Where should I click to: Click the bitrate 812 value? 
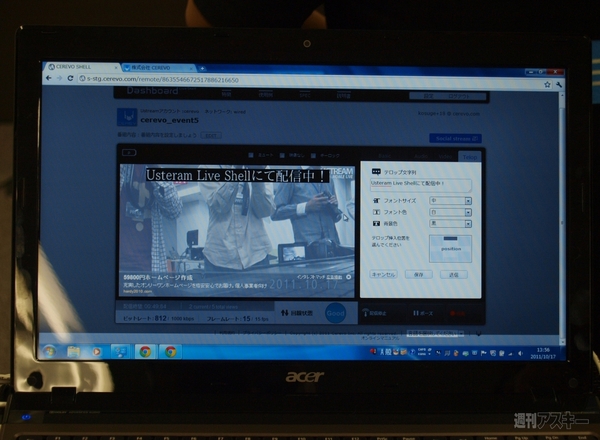coord(160,318)
